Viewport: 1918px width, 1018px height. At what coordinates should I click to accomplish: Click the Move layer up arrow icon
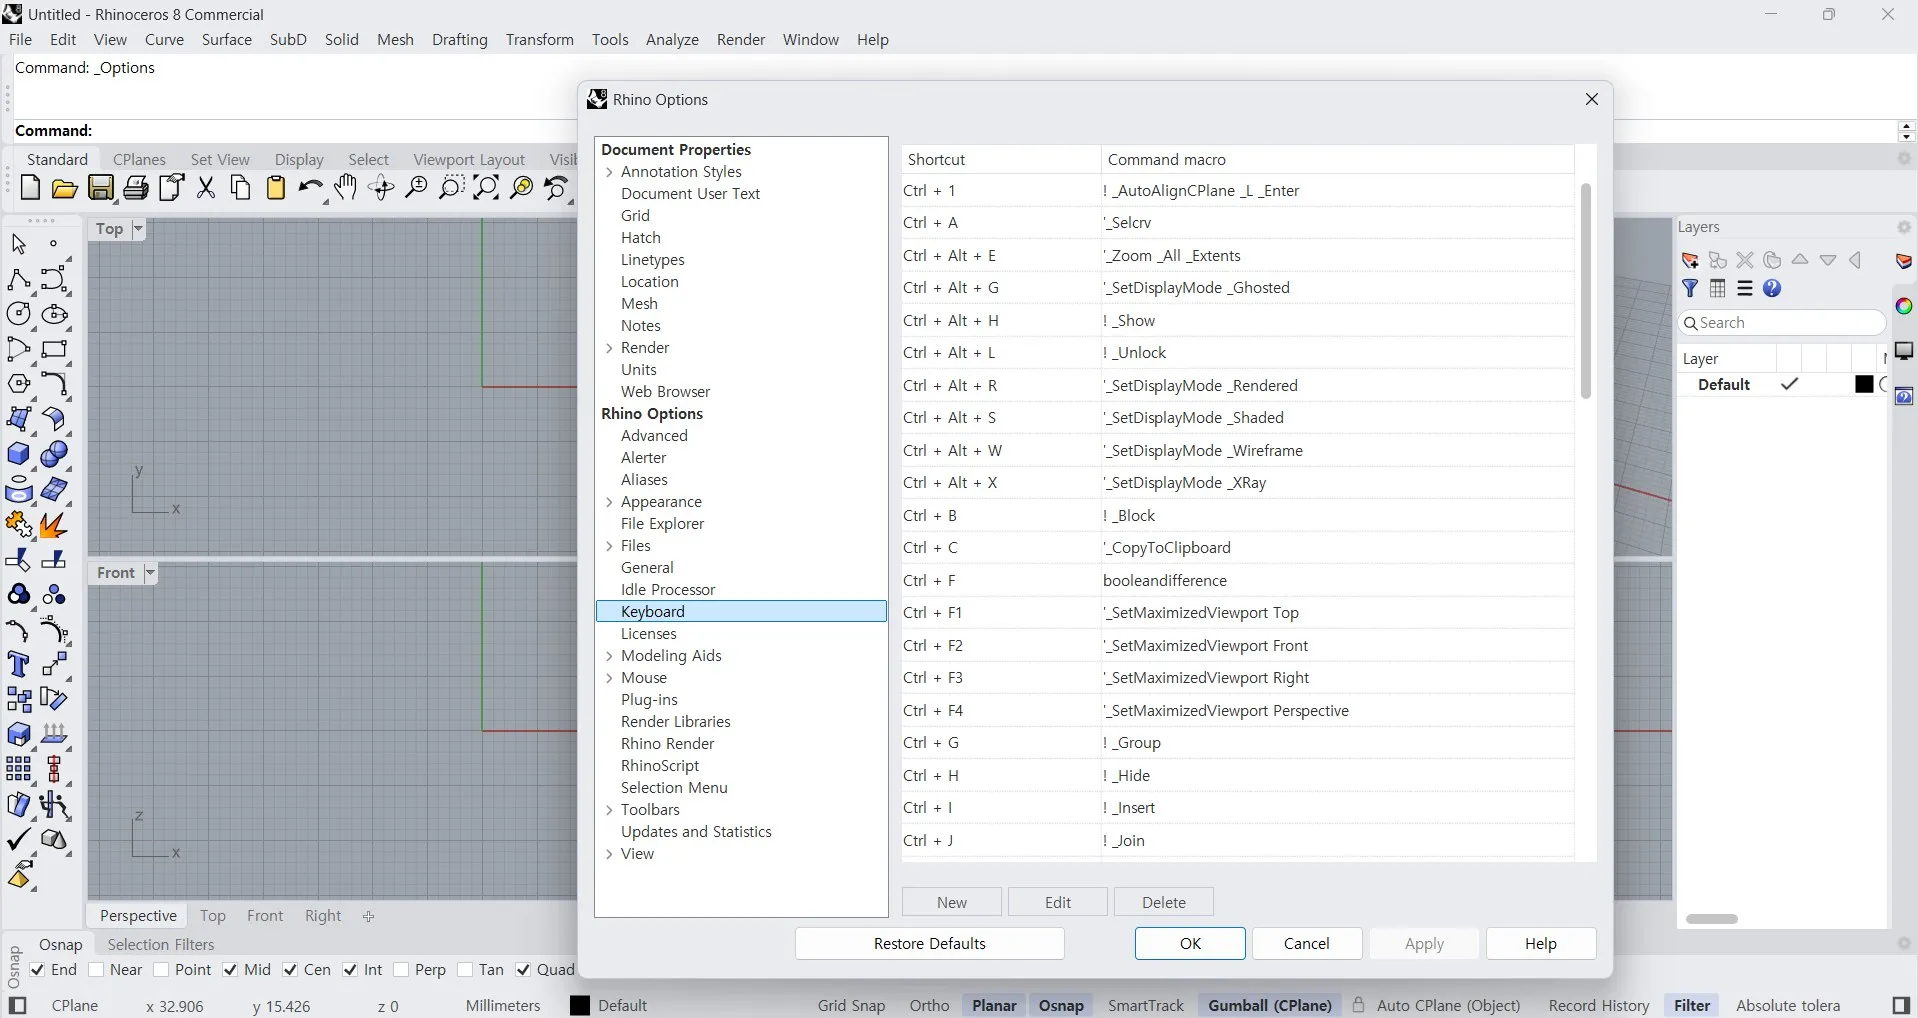pos(1800,260)
